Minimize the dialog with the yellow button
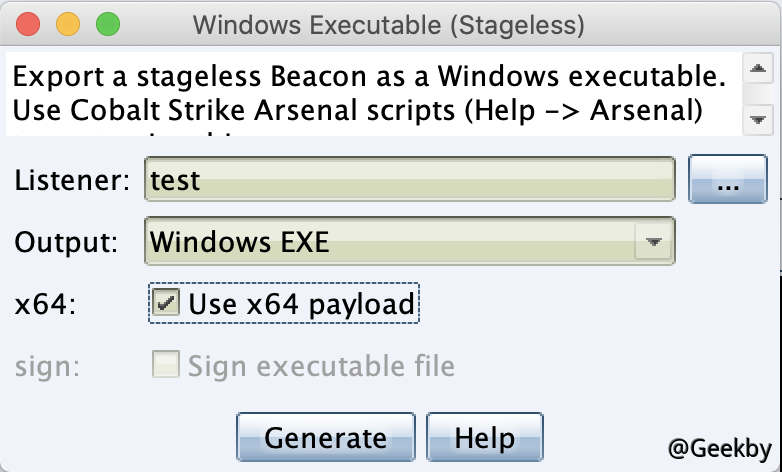This screenshot has height=472, width=782. (68, 24)
